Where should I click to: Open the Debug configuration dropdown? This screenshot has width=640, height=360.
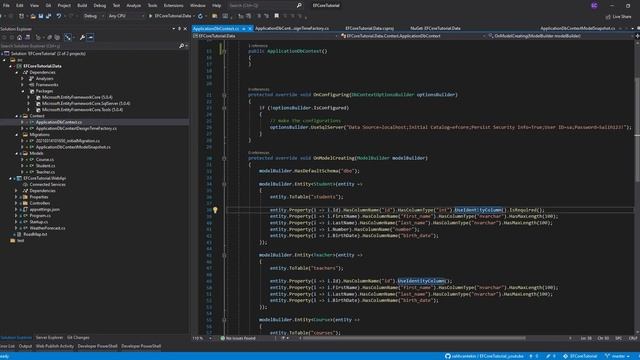93,16
